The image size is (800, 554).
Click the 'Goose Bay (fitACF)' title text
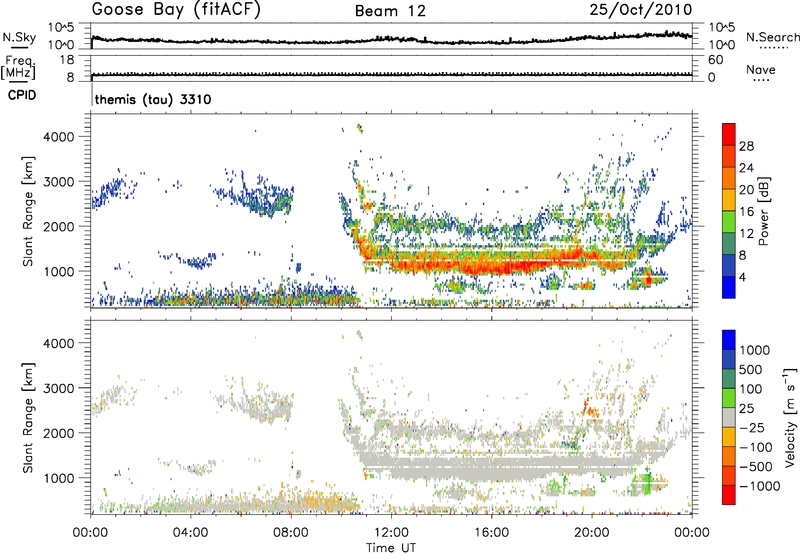176,10
